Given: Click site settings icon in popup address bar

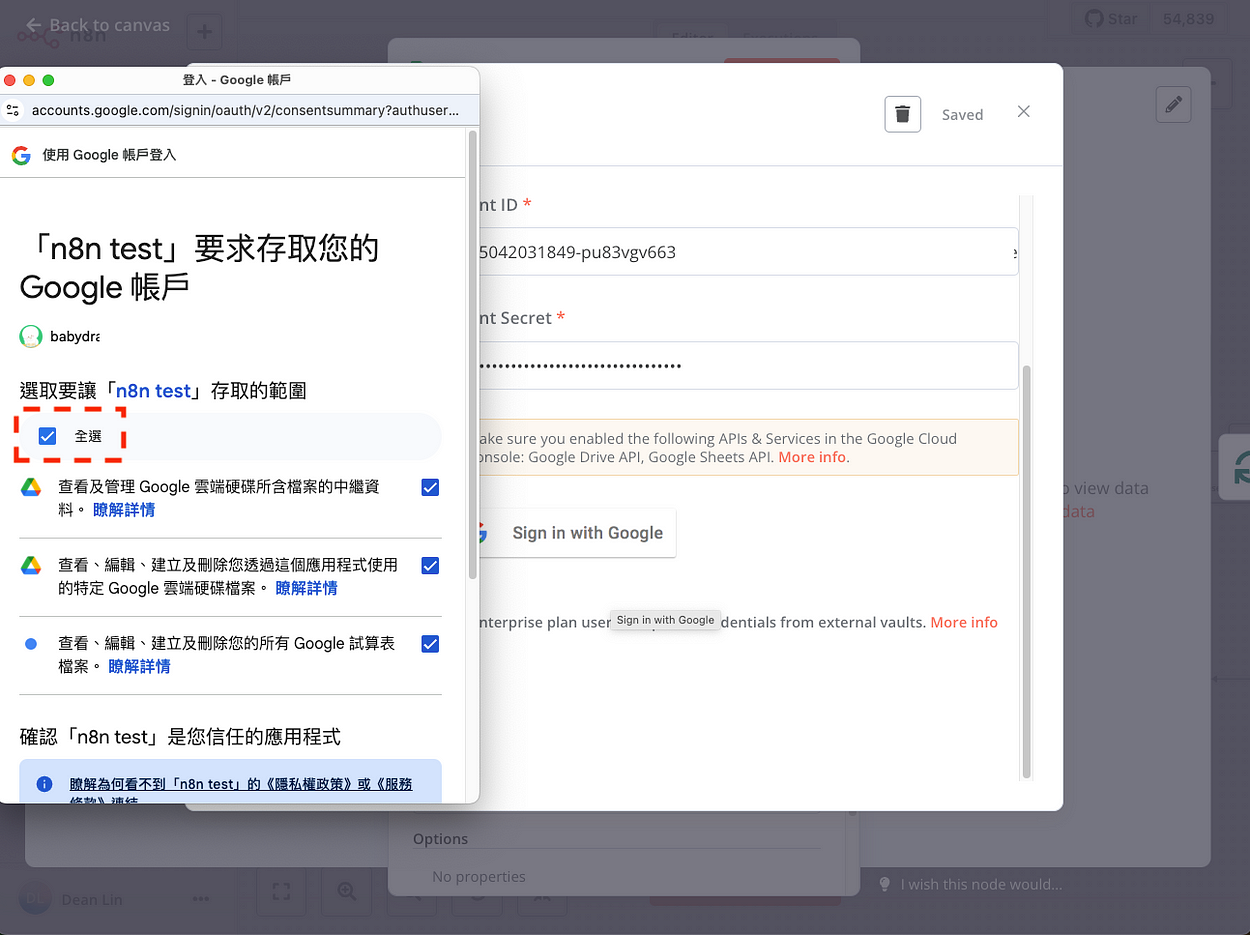Looking at the screenshot, I should tap(13, 110).
